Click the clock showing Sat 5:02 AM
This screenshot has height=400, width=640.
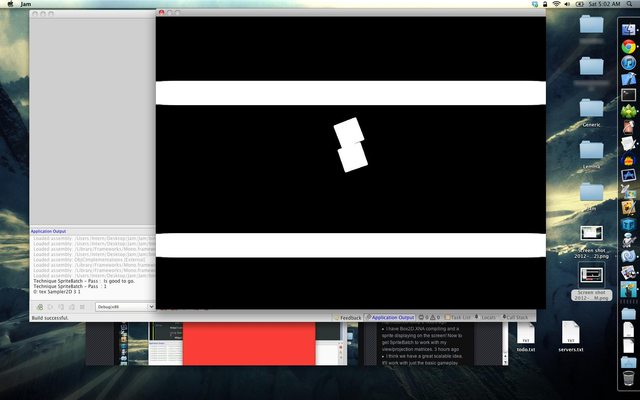(x=604, y=4)
